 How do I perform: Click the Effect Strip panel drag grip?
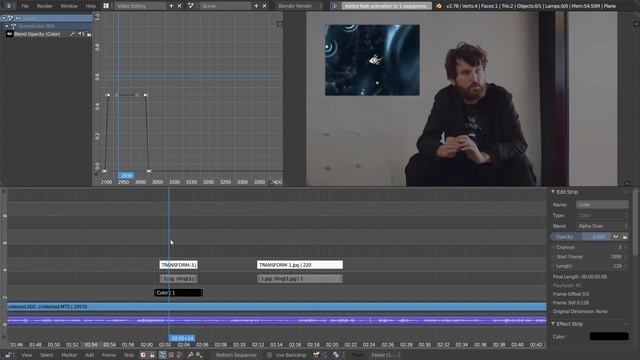(627, 324)
